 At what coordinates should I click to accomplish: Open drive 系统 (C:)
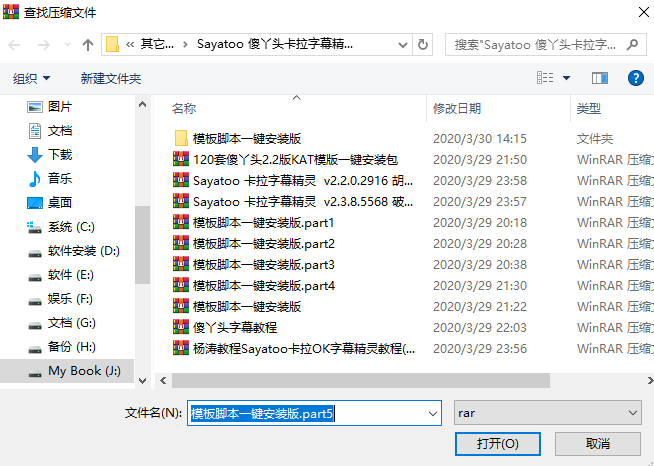coord(71,227)
